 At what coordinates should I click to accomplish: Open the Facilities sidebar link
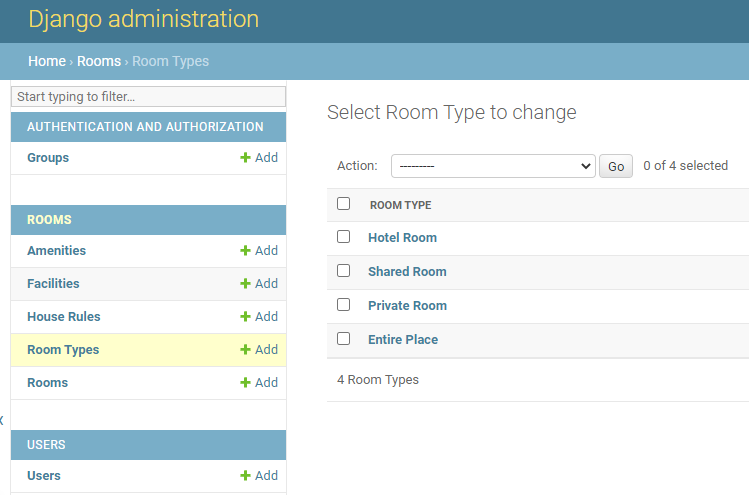point(53,284)
